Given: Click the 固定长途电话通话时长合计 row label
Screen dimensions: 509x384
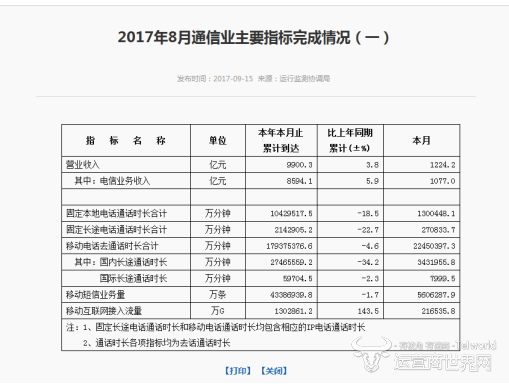Looking at the screenshot, I should [116, 230].
